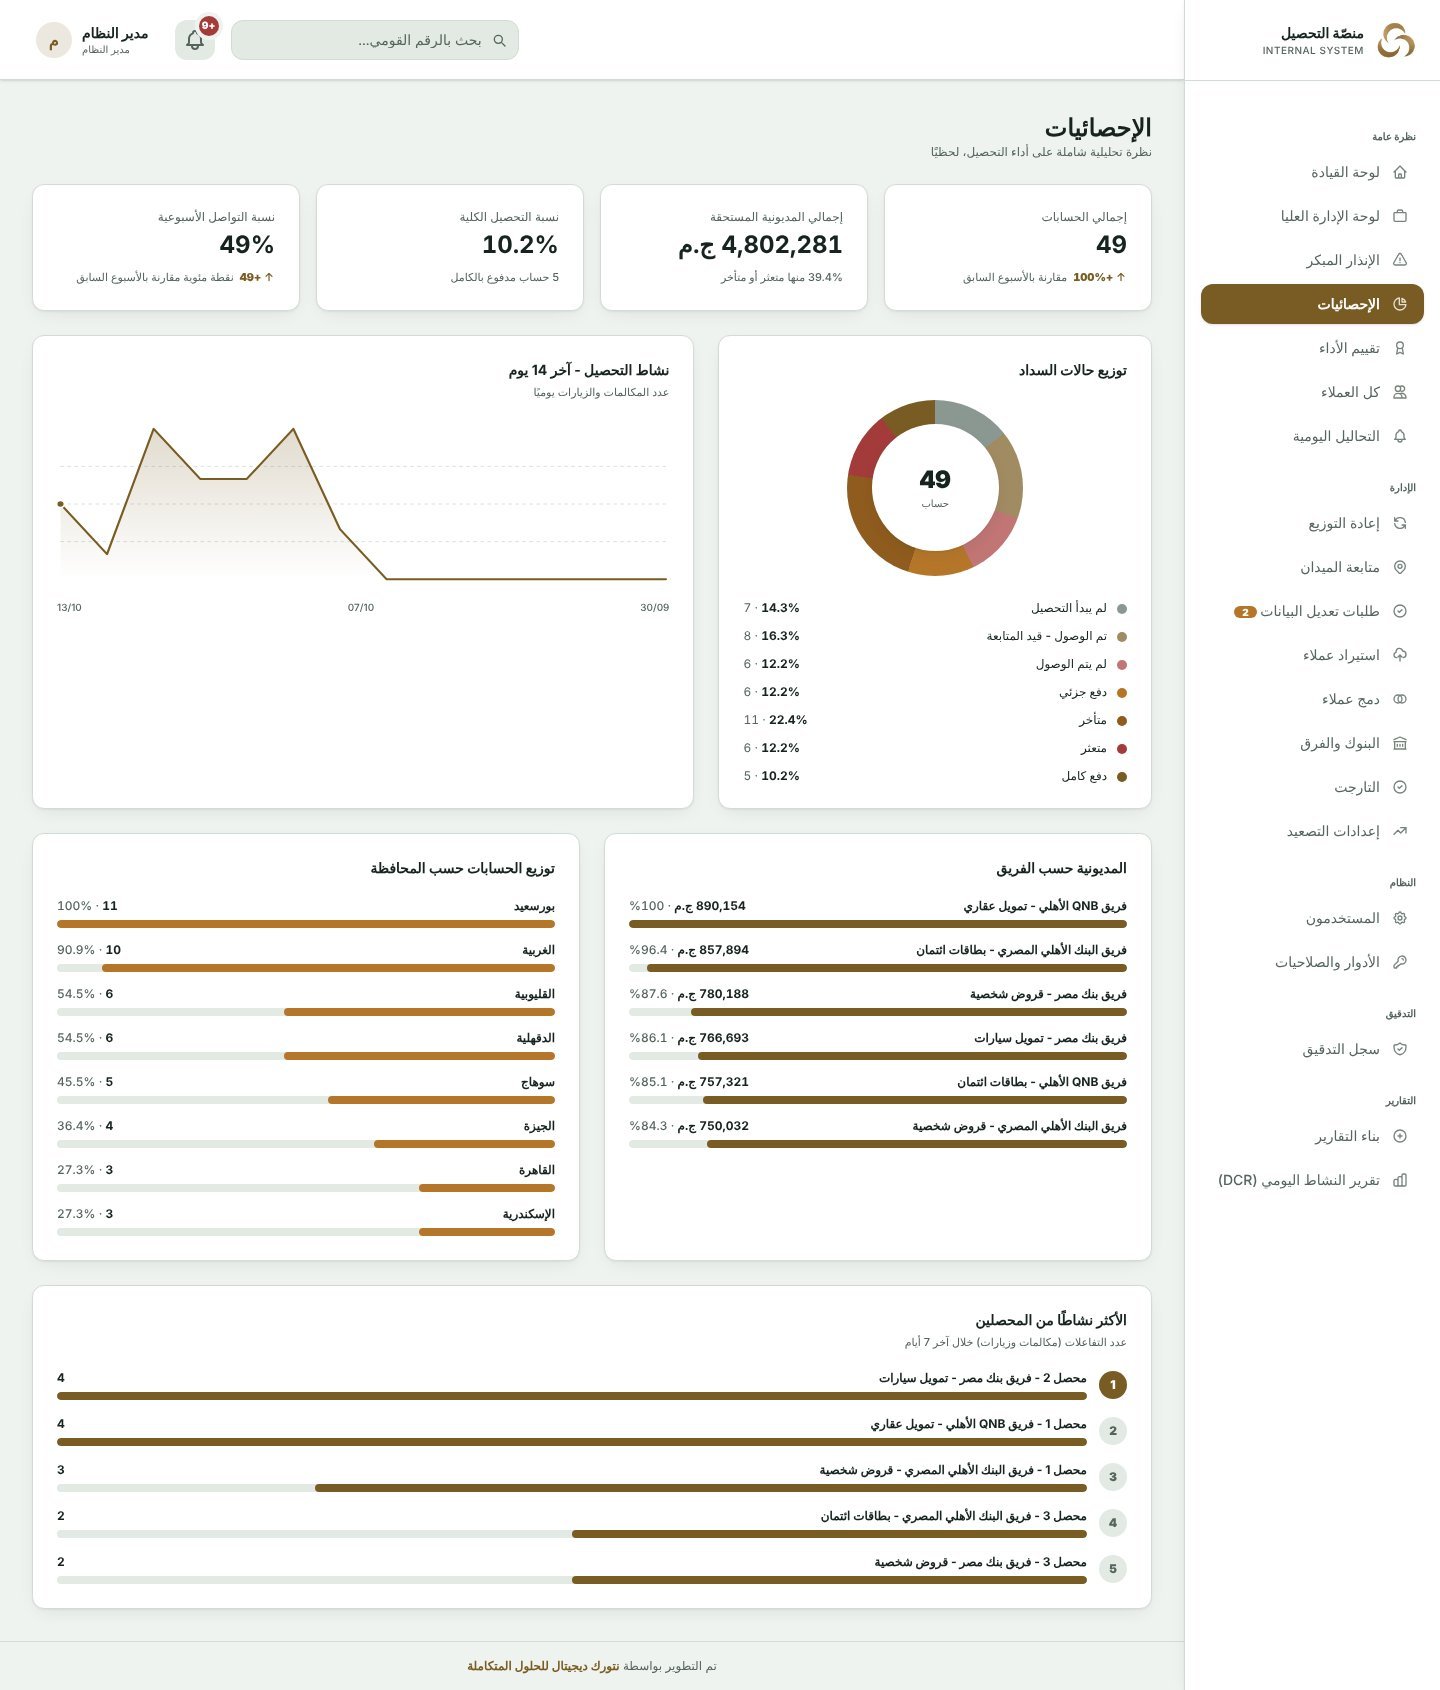Click the التحاليل اليومية bell icon

[x=1400, y=436]
